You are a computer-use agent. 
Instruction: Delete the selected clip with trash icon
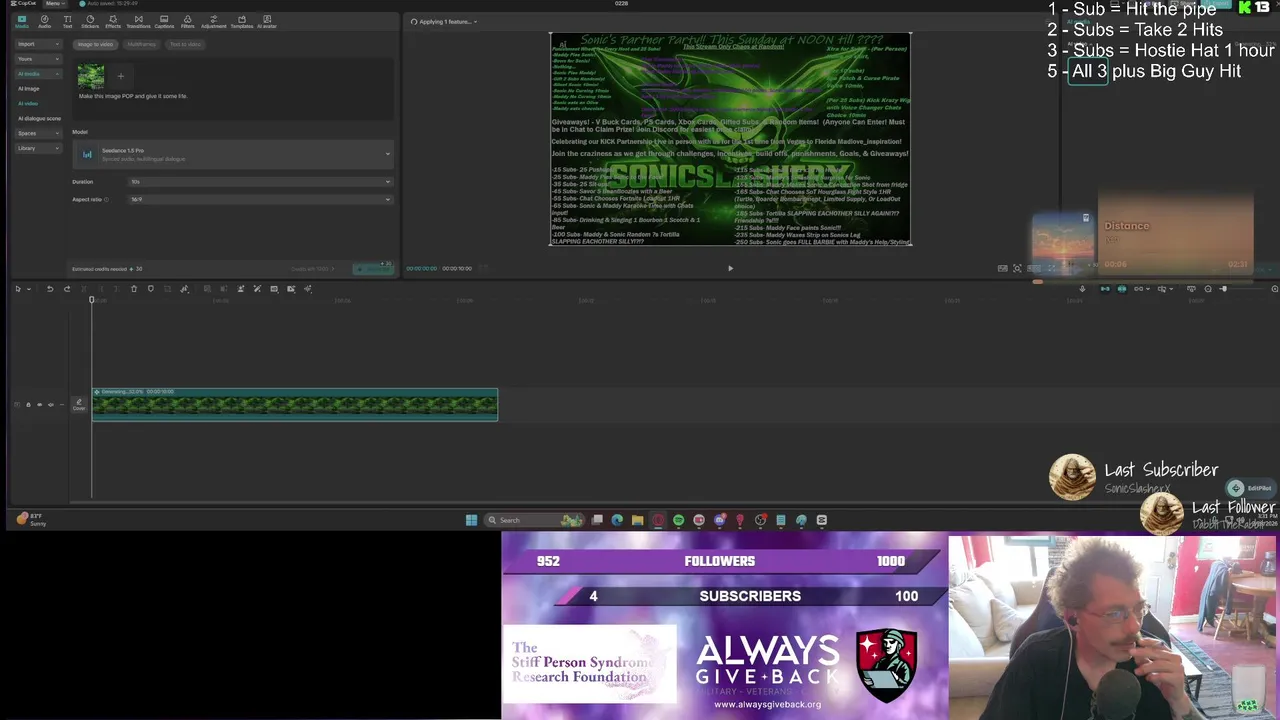(x=134, y=289)
